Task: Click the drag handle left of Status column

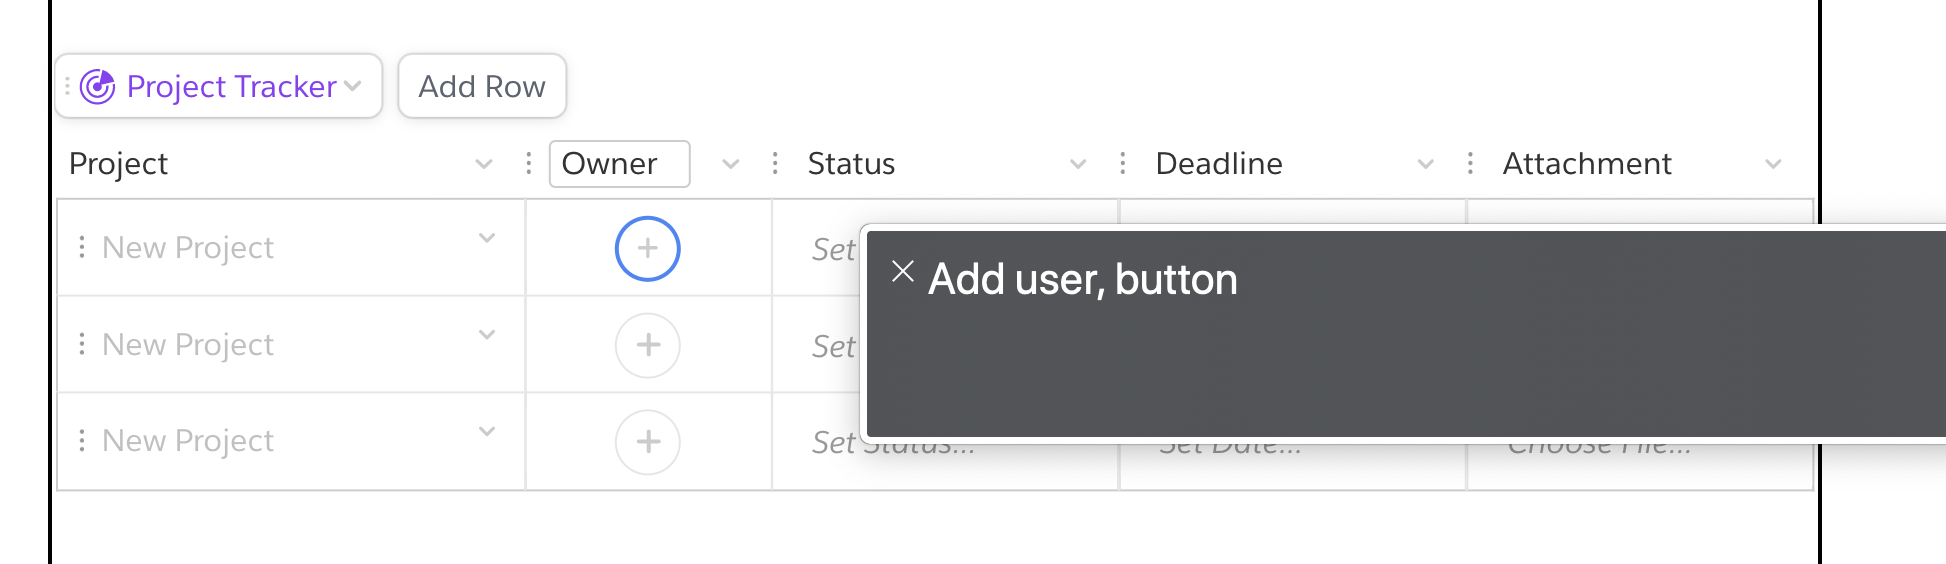Action: pyautogui.click(x=775, y=163)
